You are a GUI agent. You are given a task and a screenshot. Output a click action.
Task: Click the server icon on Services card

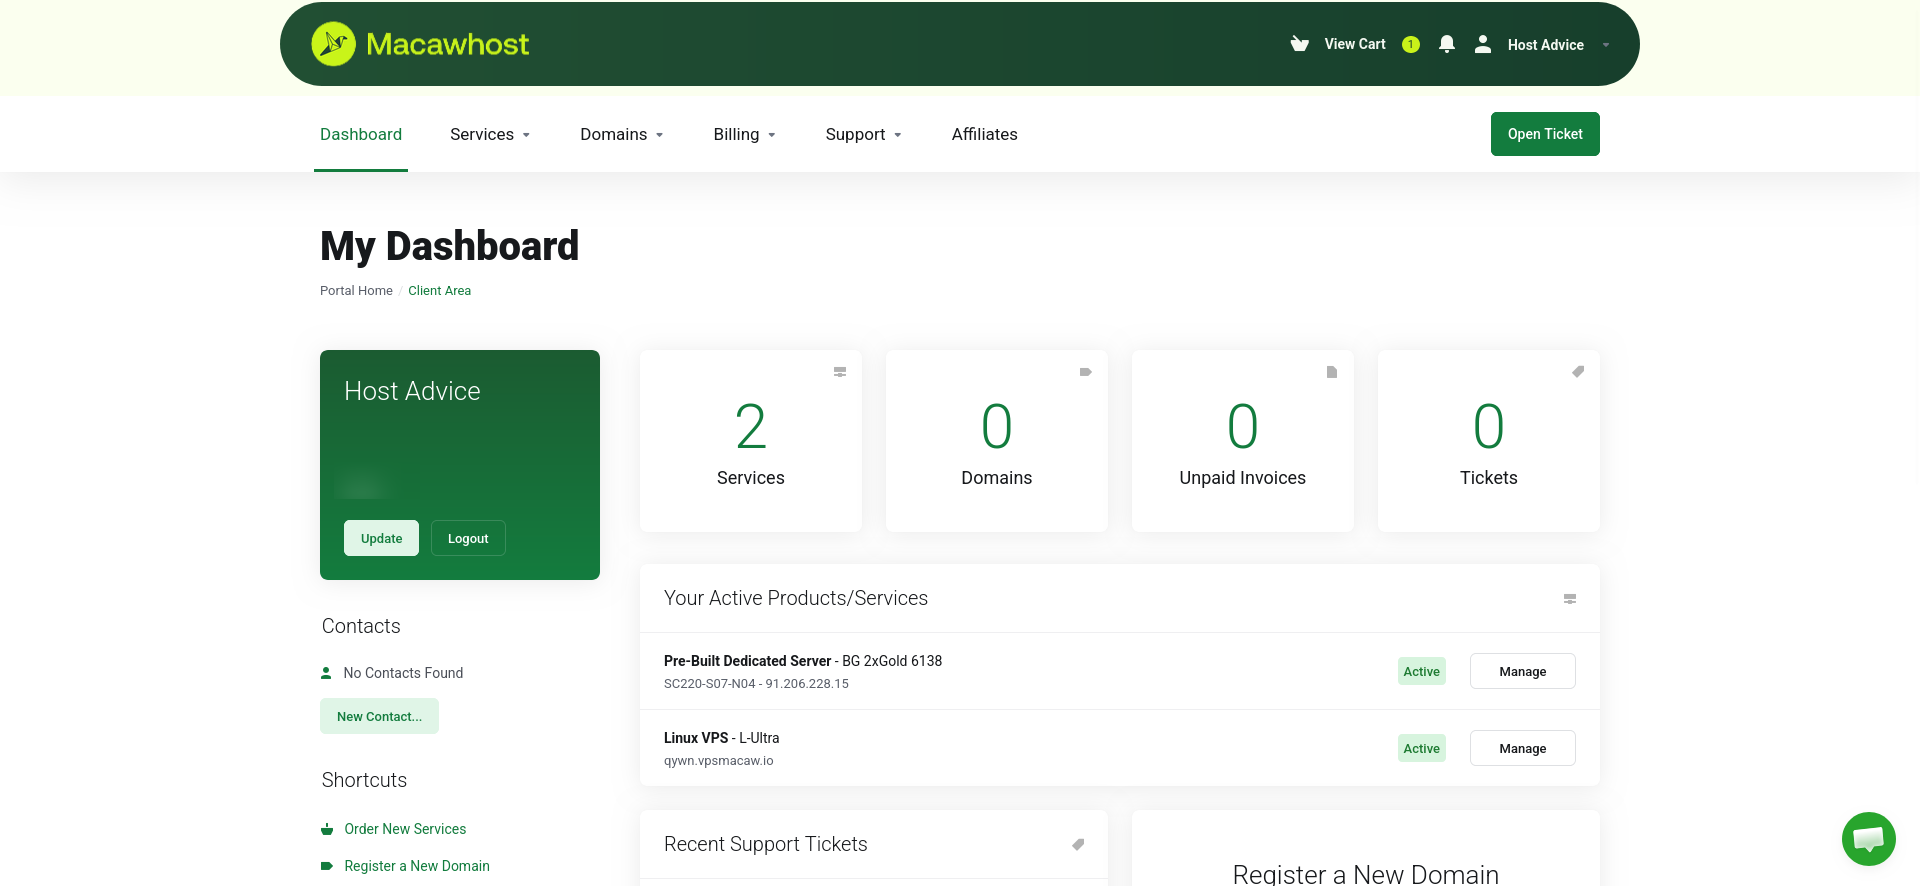[x=840, y=372]
